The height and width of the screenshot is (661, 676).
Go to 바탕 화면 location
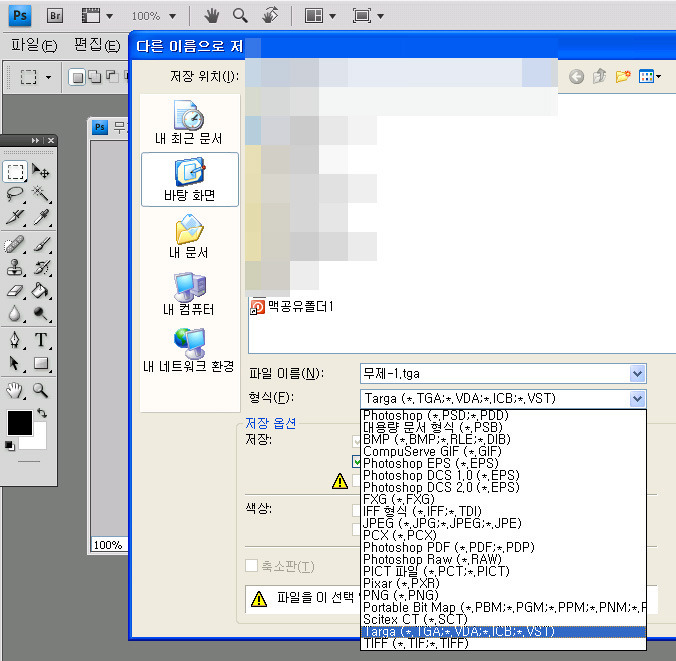(190, 179)
